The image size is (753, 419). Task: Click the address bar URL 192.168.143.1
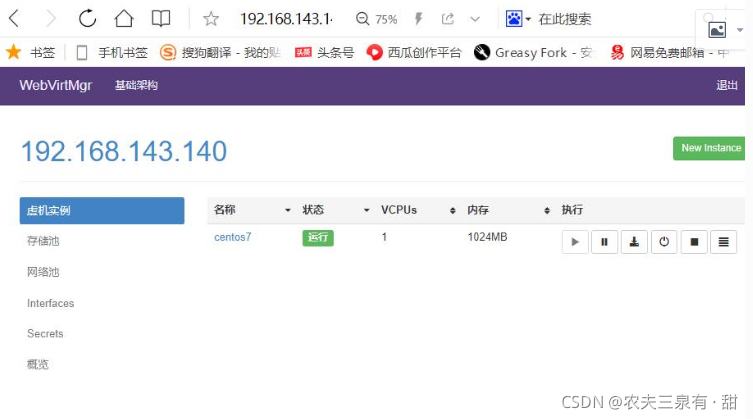click(287, 19)
